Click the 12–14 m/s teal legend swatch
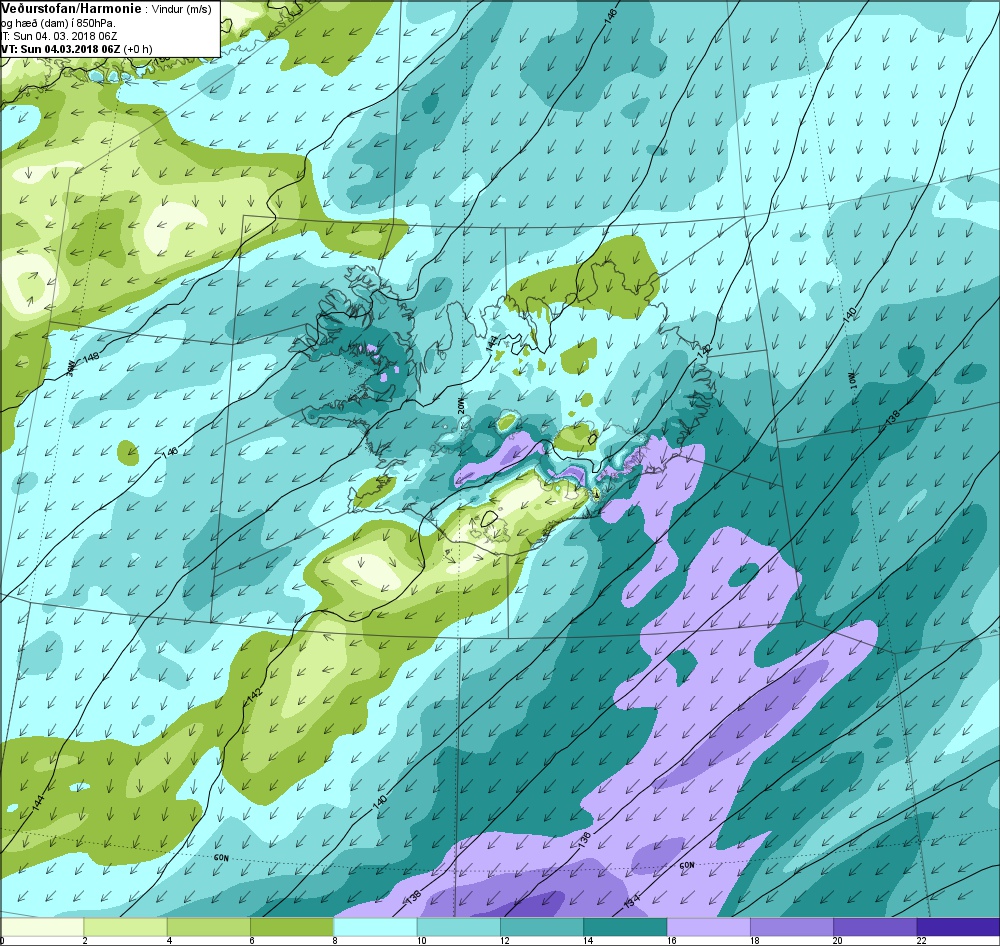 [541, 926]
